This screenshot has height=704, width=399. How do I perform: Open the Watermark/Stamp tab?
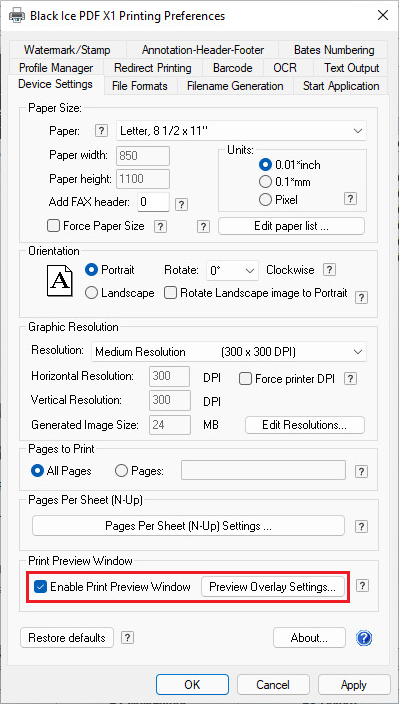[x=67, y=50]
